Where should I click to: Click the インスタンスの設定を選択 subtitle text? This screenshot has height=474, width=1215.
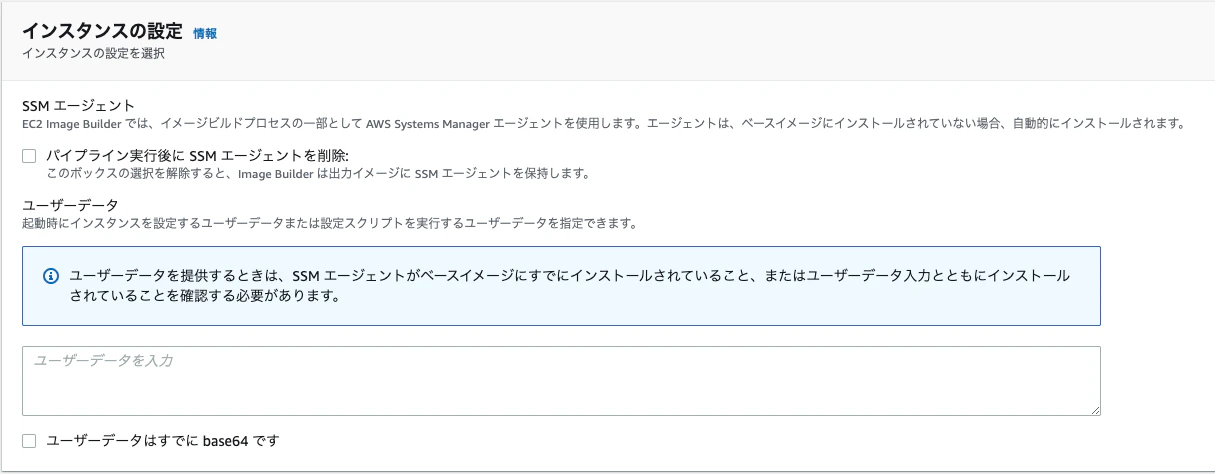[x=93, y=54]
